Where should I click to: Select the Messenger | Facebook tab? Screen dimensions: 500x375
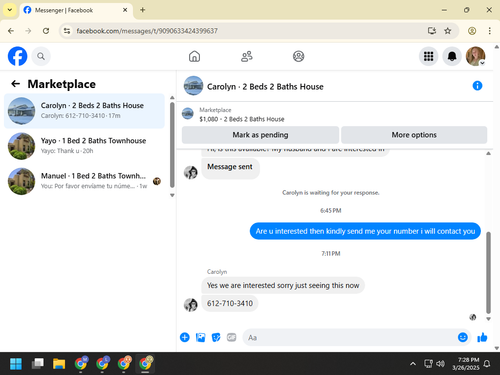point(76,10)
